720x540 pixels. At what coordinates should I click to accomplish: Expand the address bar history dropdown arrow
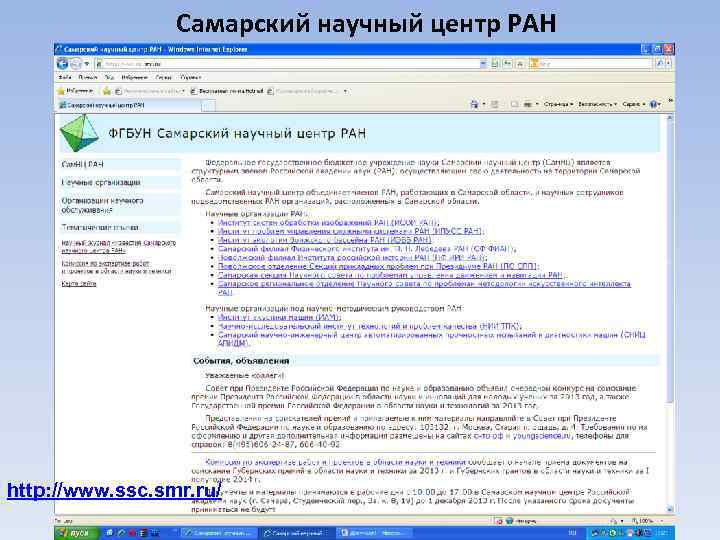[483, 64]
